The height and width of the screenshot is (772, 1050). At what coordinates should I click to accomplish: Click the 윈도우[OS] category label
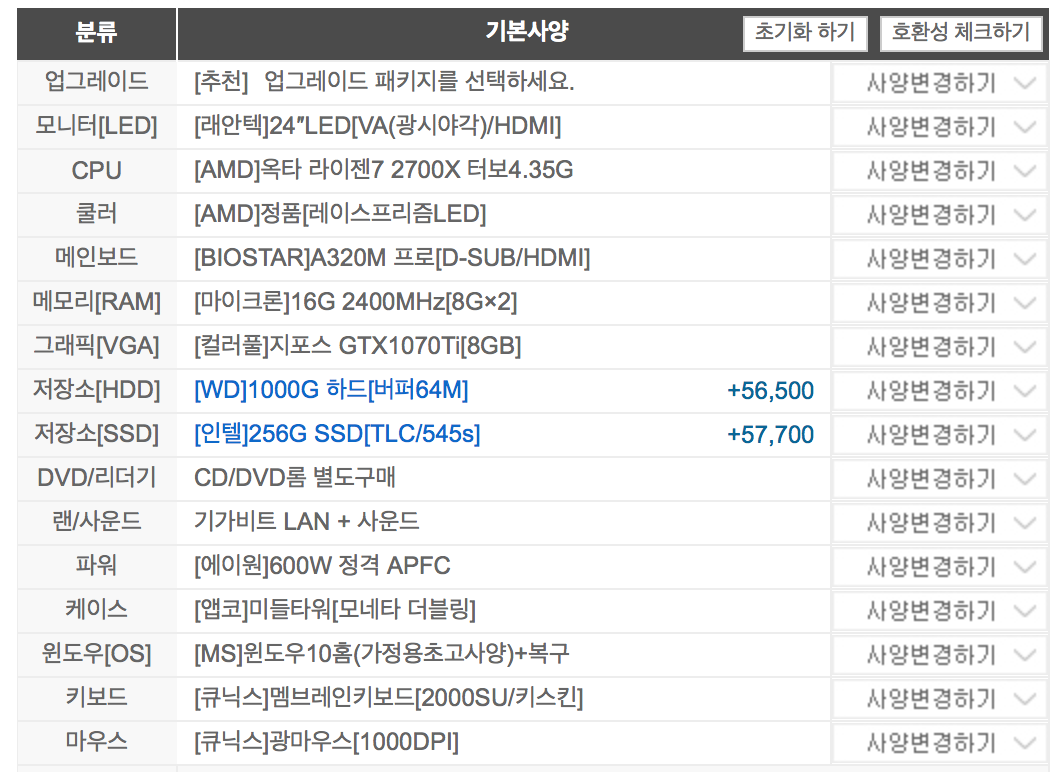(x=96, y=653)
